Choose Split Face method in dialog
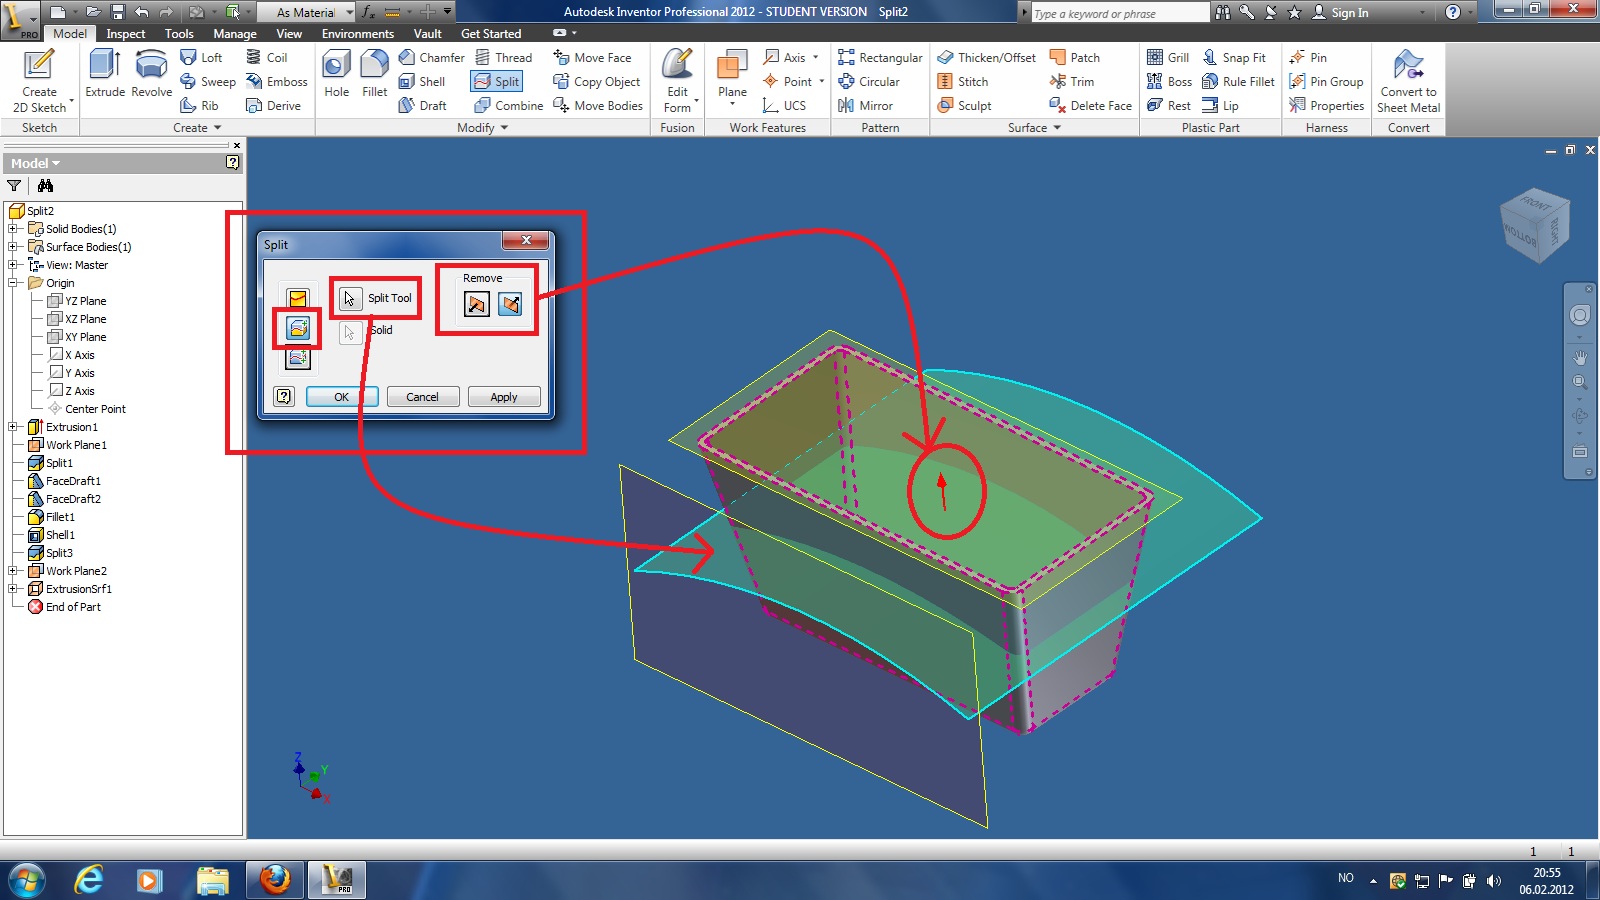The width and height of the screenshot is (1600, 900). pyautogui.click(x=298, y=298)
